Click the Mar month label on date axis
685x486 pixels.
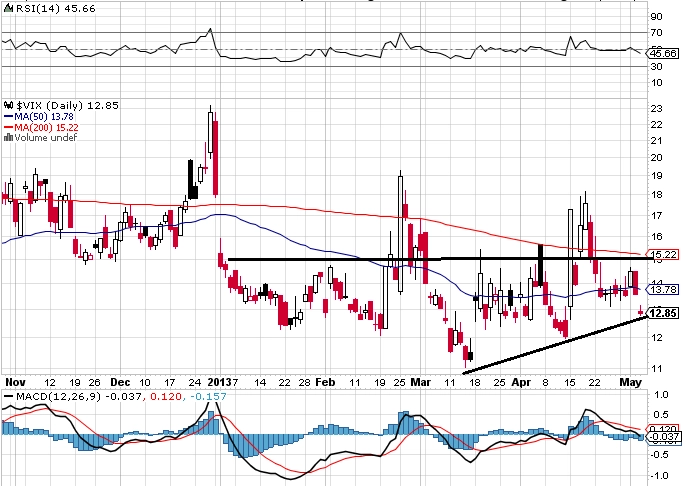point(421,382)
